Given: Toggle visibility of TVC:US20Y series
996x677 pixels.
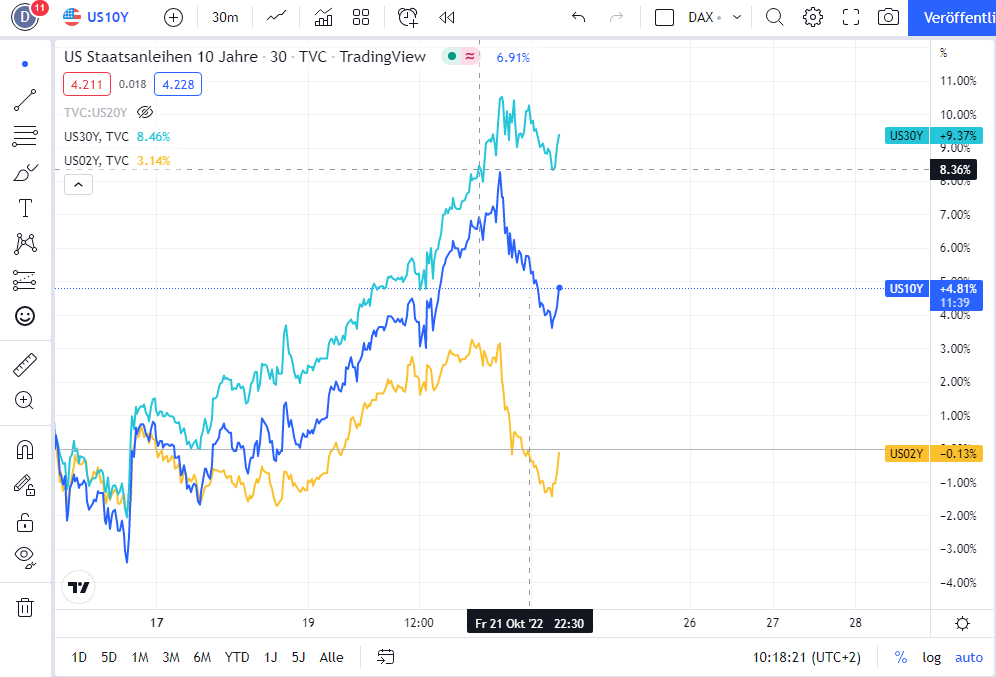Looking at the screenshot, I should [145, 112].
